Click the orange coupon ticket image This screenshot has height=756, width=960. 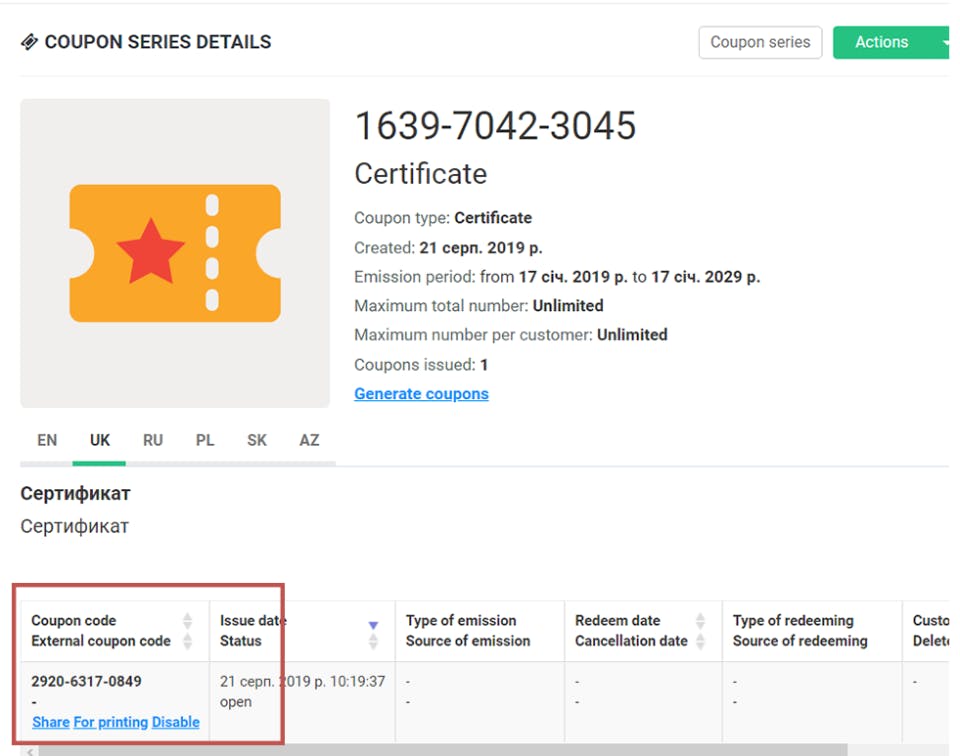coord(175,253)
